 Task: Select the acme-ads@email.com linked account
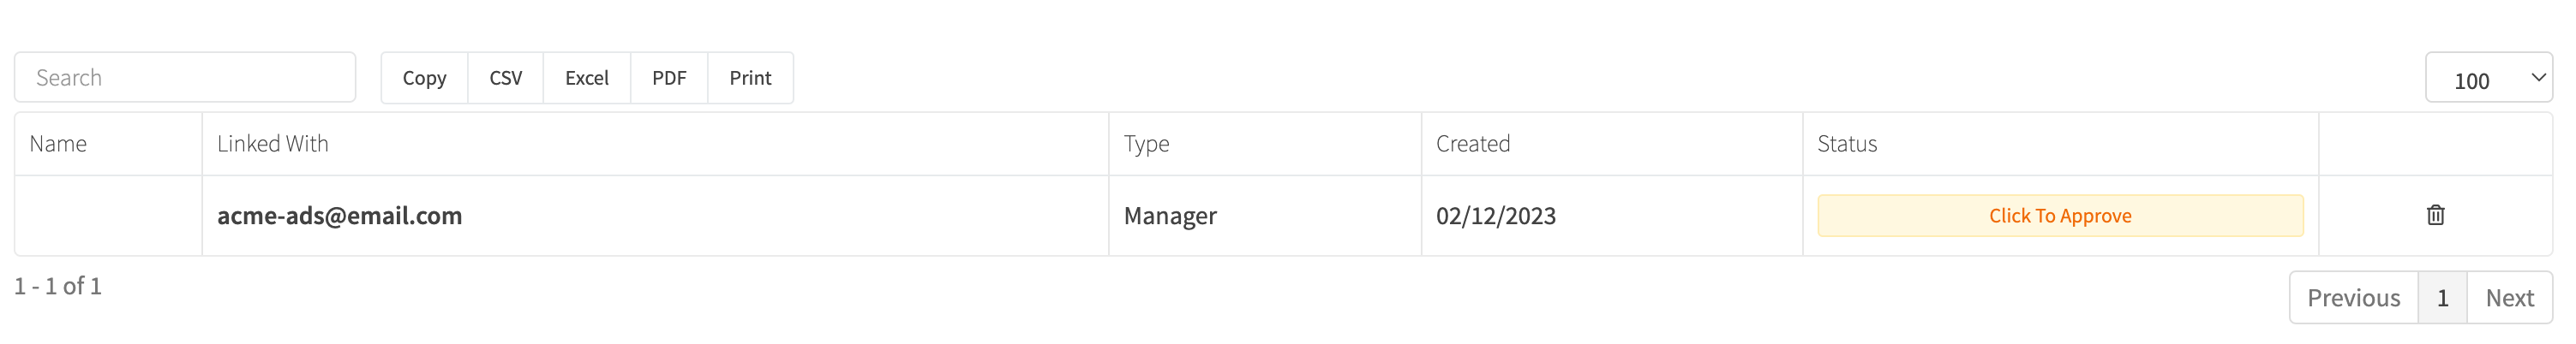[339, 216]
